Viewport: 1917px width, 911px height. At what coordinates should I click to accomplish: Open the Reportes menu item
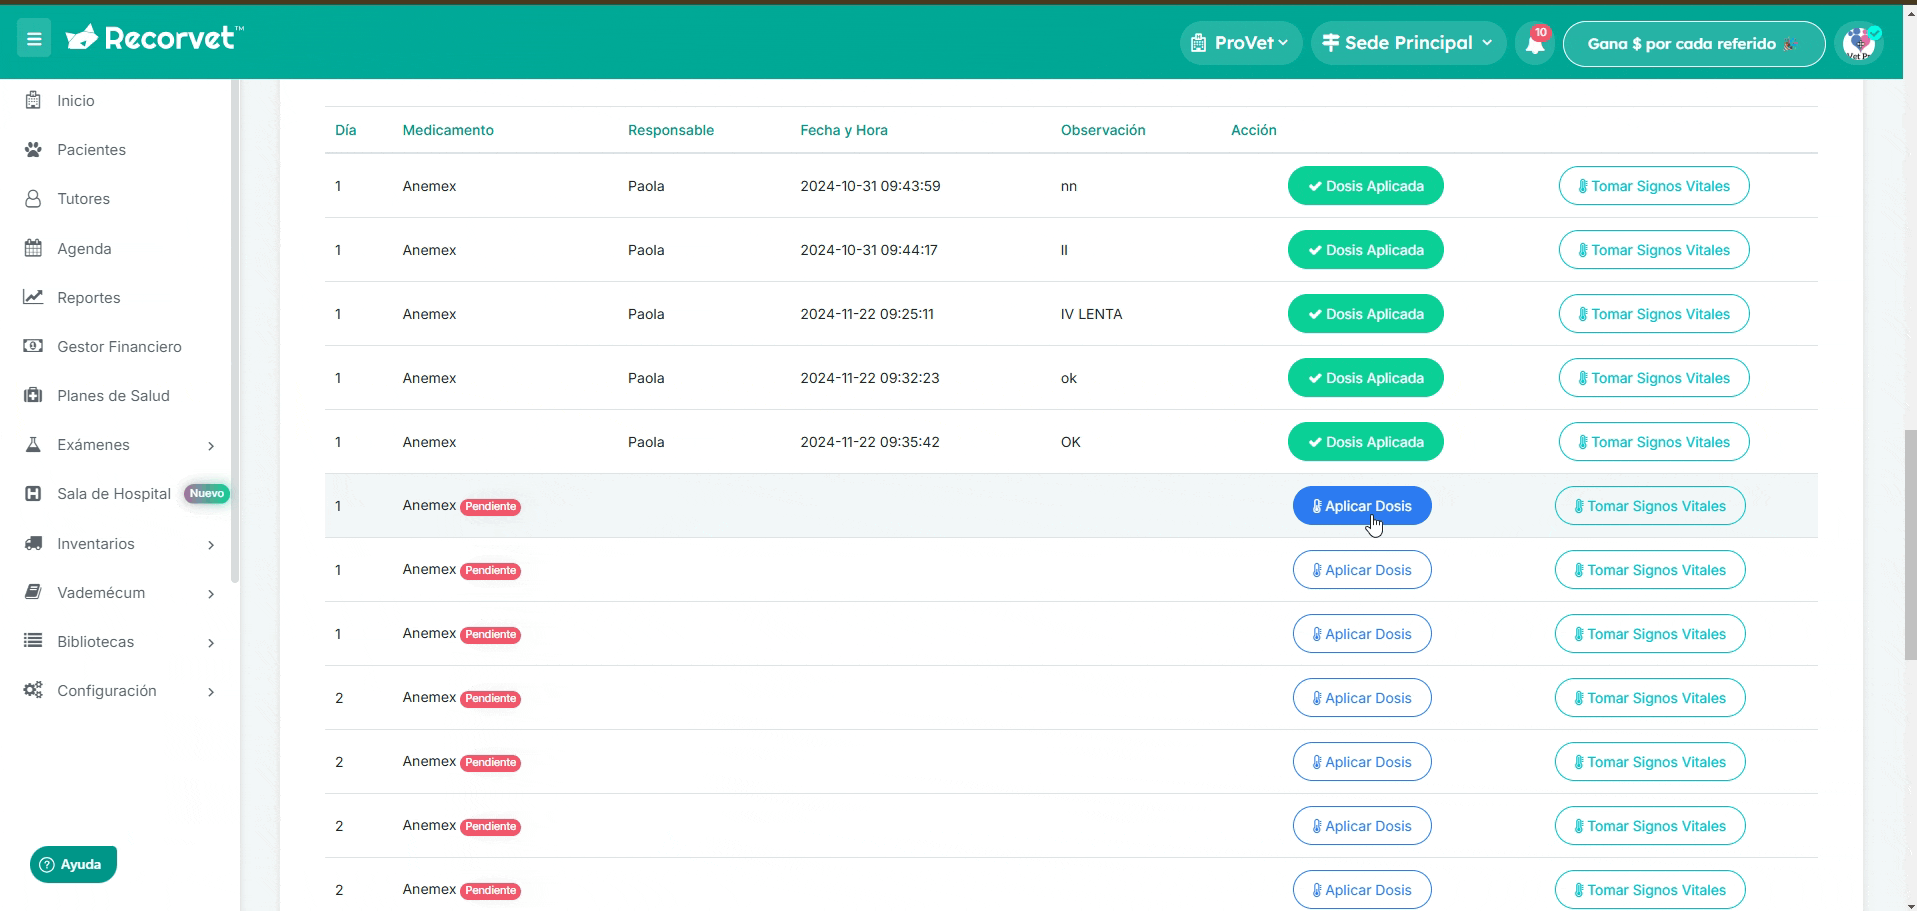(88, 297)
